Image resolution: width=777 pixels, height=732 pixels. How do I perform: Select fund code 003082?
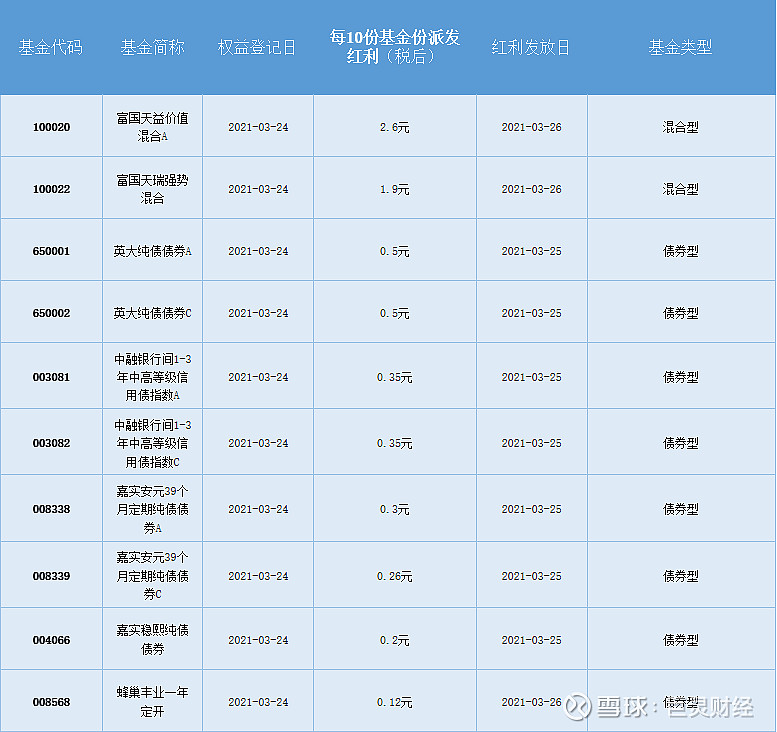[52, 443]
